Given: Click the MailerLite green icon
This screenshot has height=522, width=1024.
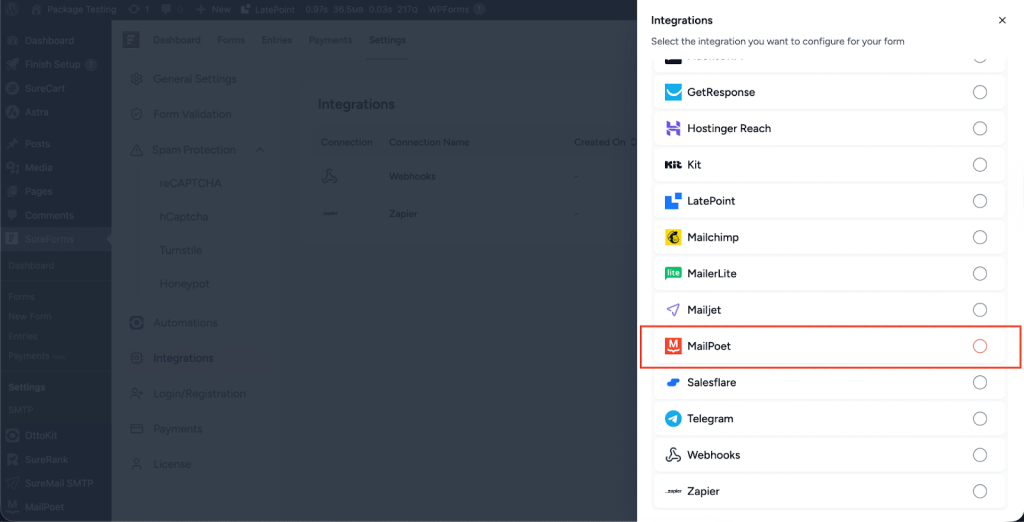Looking at the screenshot, I should click(673, 274).
